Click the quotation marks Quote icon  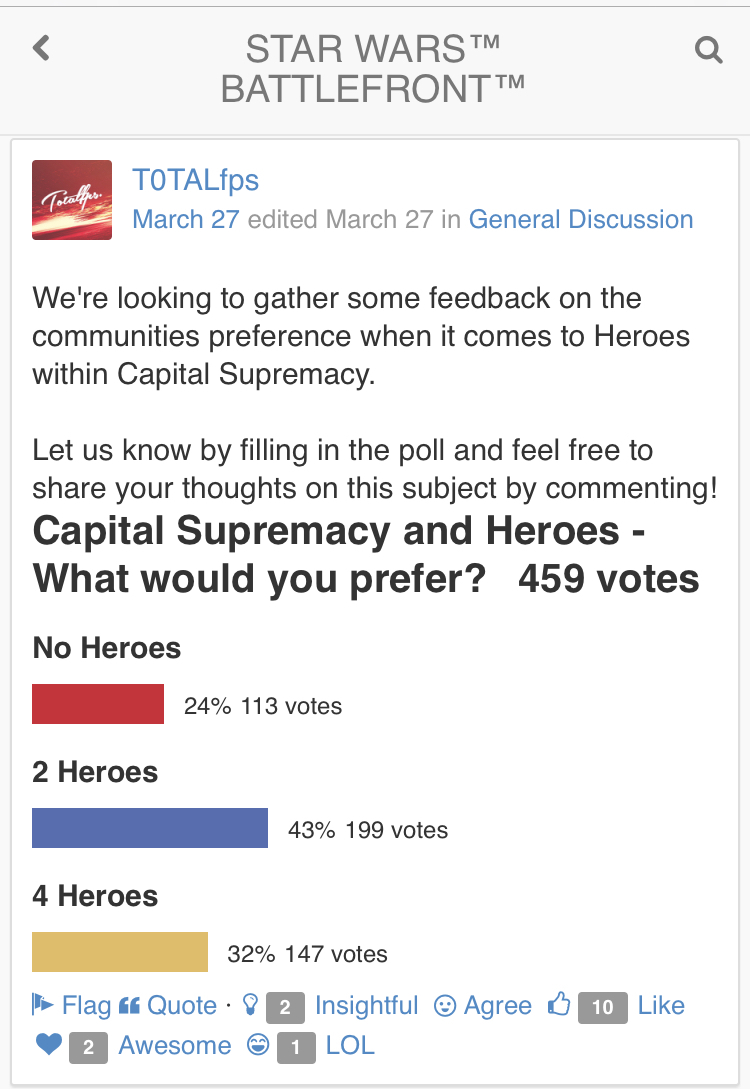click(x=130, y=1005)
